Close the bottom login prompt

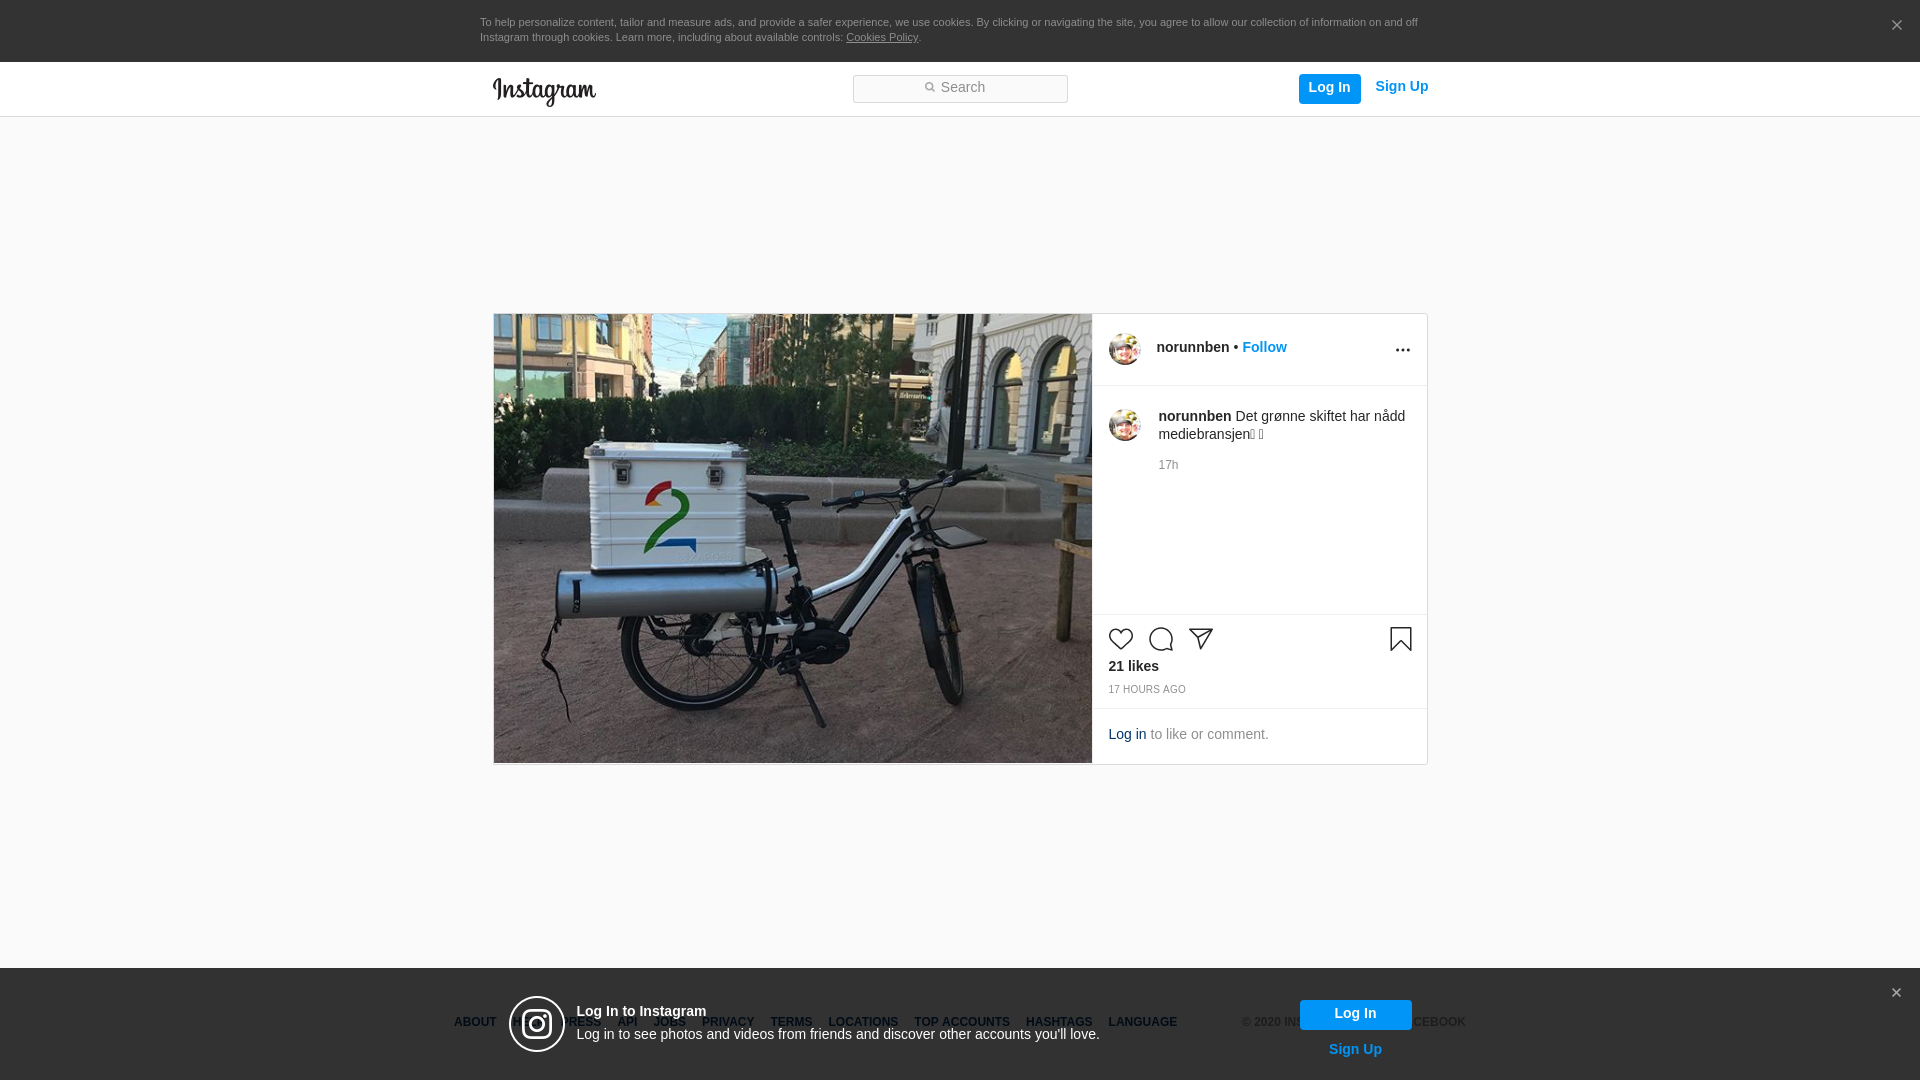(x=1896, y=993)
